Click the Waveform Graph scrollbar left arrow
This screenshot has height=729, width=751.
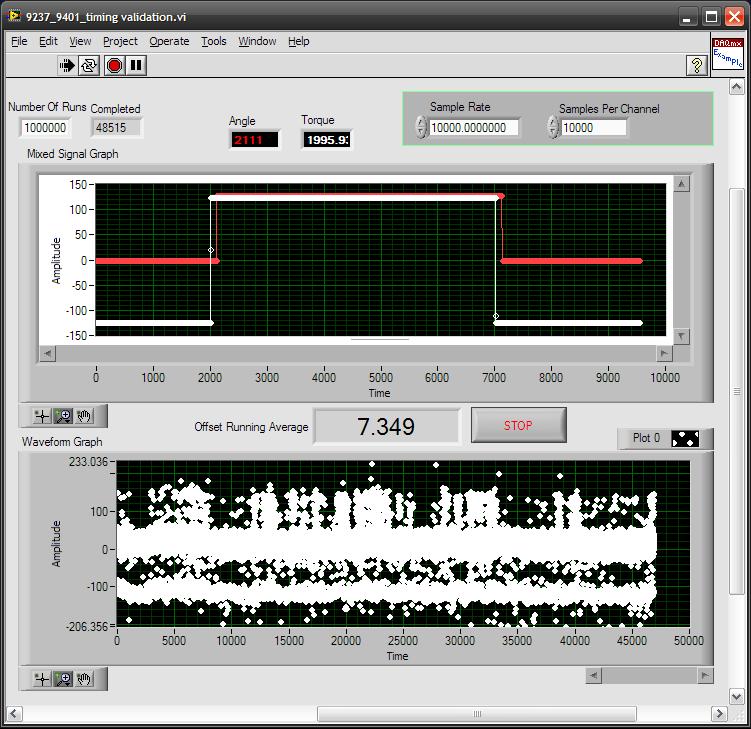594,676
